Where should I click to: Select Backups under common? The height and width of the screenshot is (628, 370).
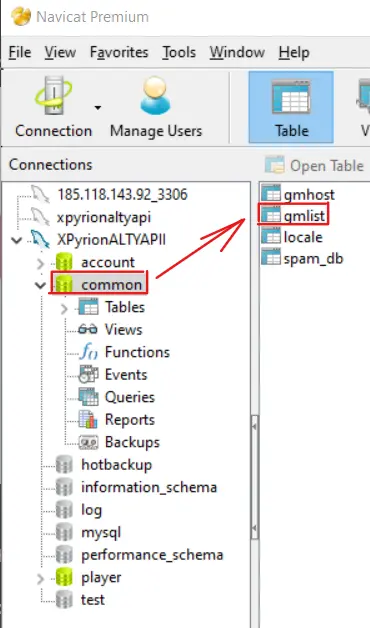132,442
